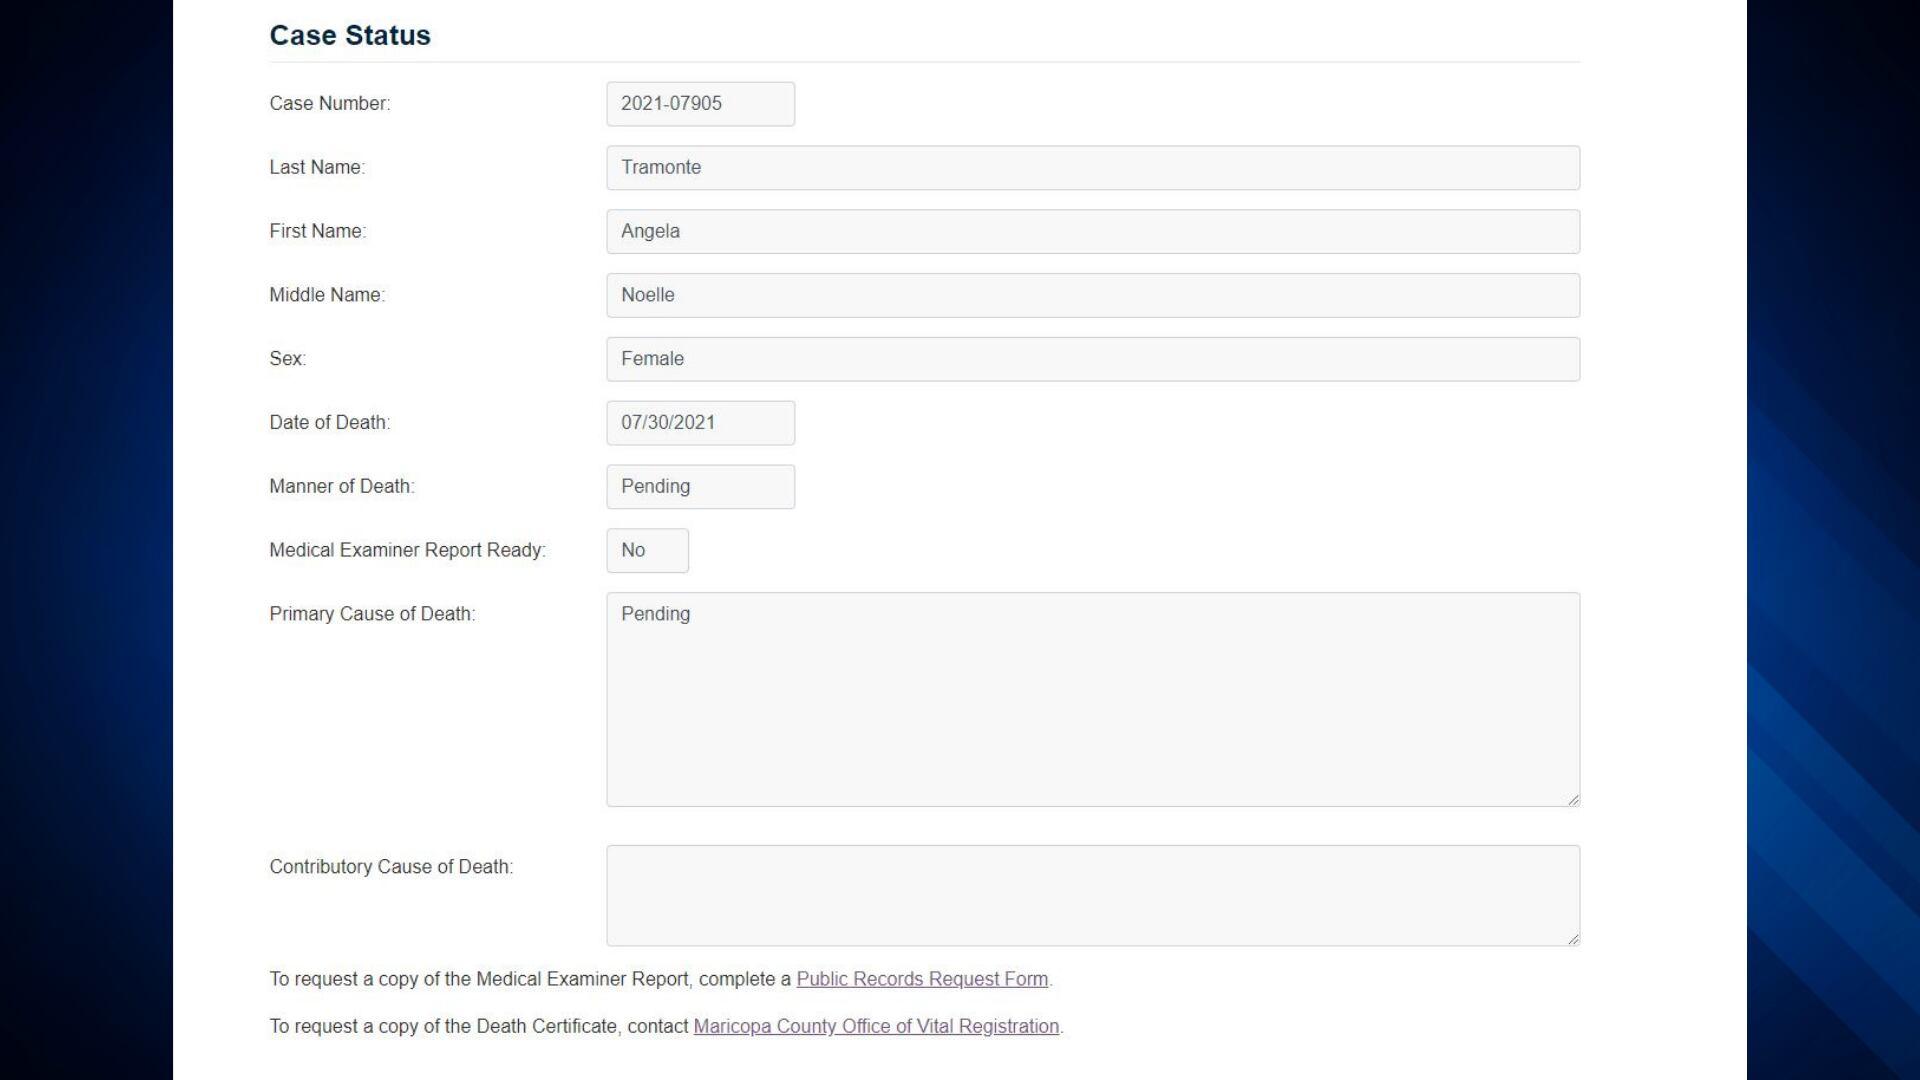This screenshot has width=1920, height=1080.
Task: Click the Manner of Death label
Action: click(341, 487)
